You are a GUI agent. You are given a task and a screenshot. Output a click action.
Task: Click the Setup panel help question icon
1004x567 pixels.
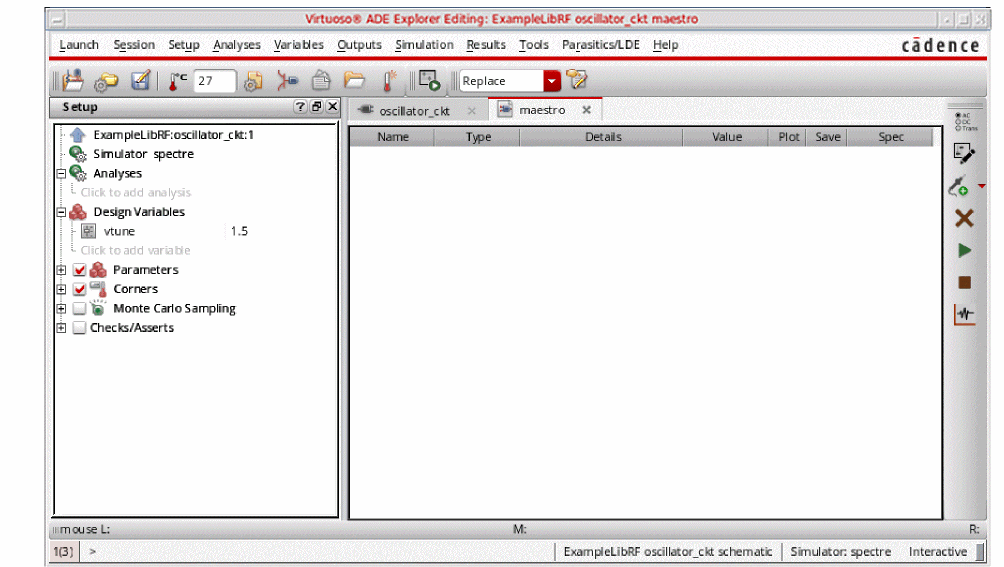coord(300,107)
